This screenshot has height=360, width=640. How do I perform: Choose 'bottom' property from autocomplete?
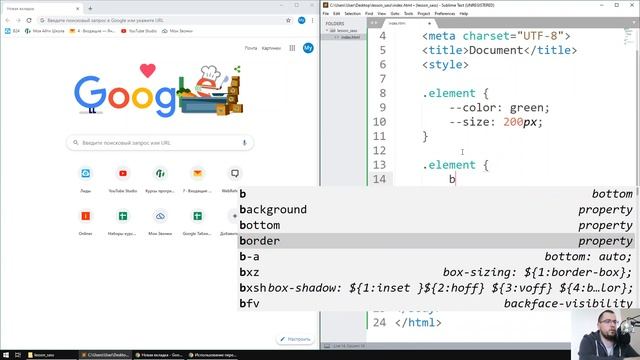click(x=436, y=225)
